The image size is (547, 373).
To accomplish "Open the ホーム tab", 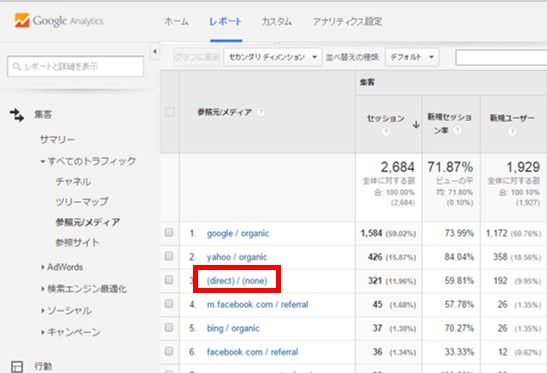I will point(176,22).
